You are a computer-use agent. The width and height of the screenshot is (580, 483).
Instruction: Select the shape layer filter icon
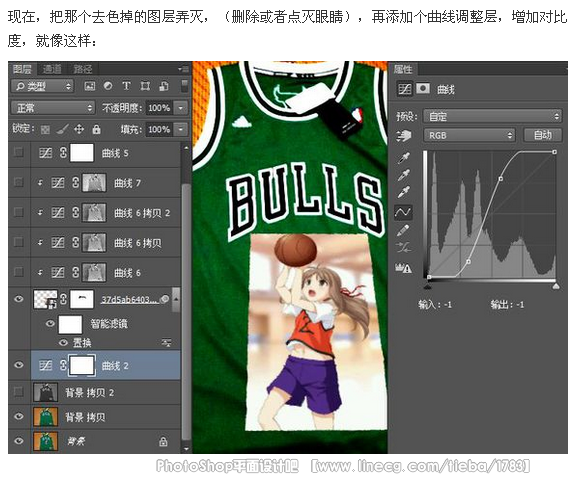click(x=145, y=86)
